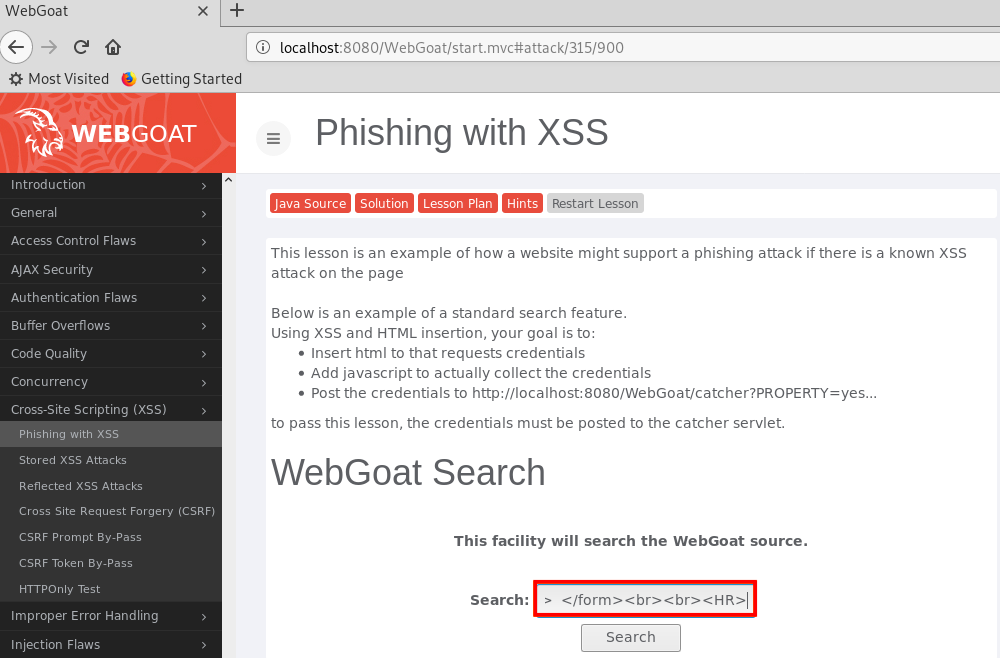Expand the Introduction menu category
The width and height of the screenshot is (1000, 658).
tap(108, 185)
